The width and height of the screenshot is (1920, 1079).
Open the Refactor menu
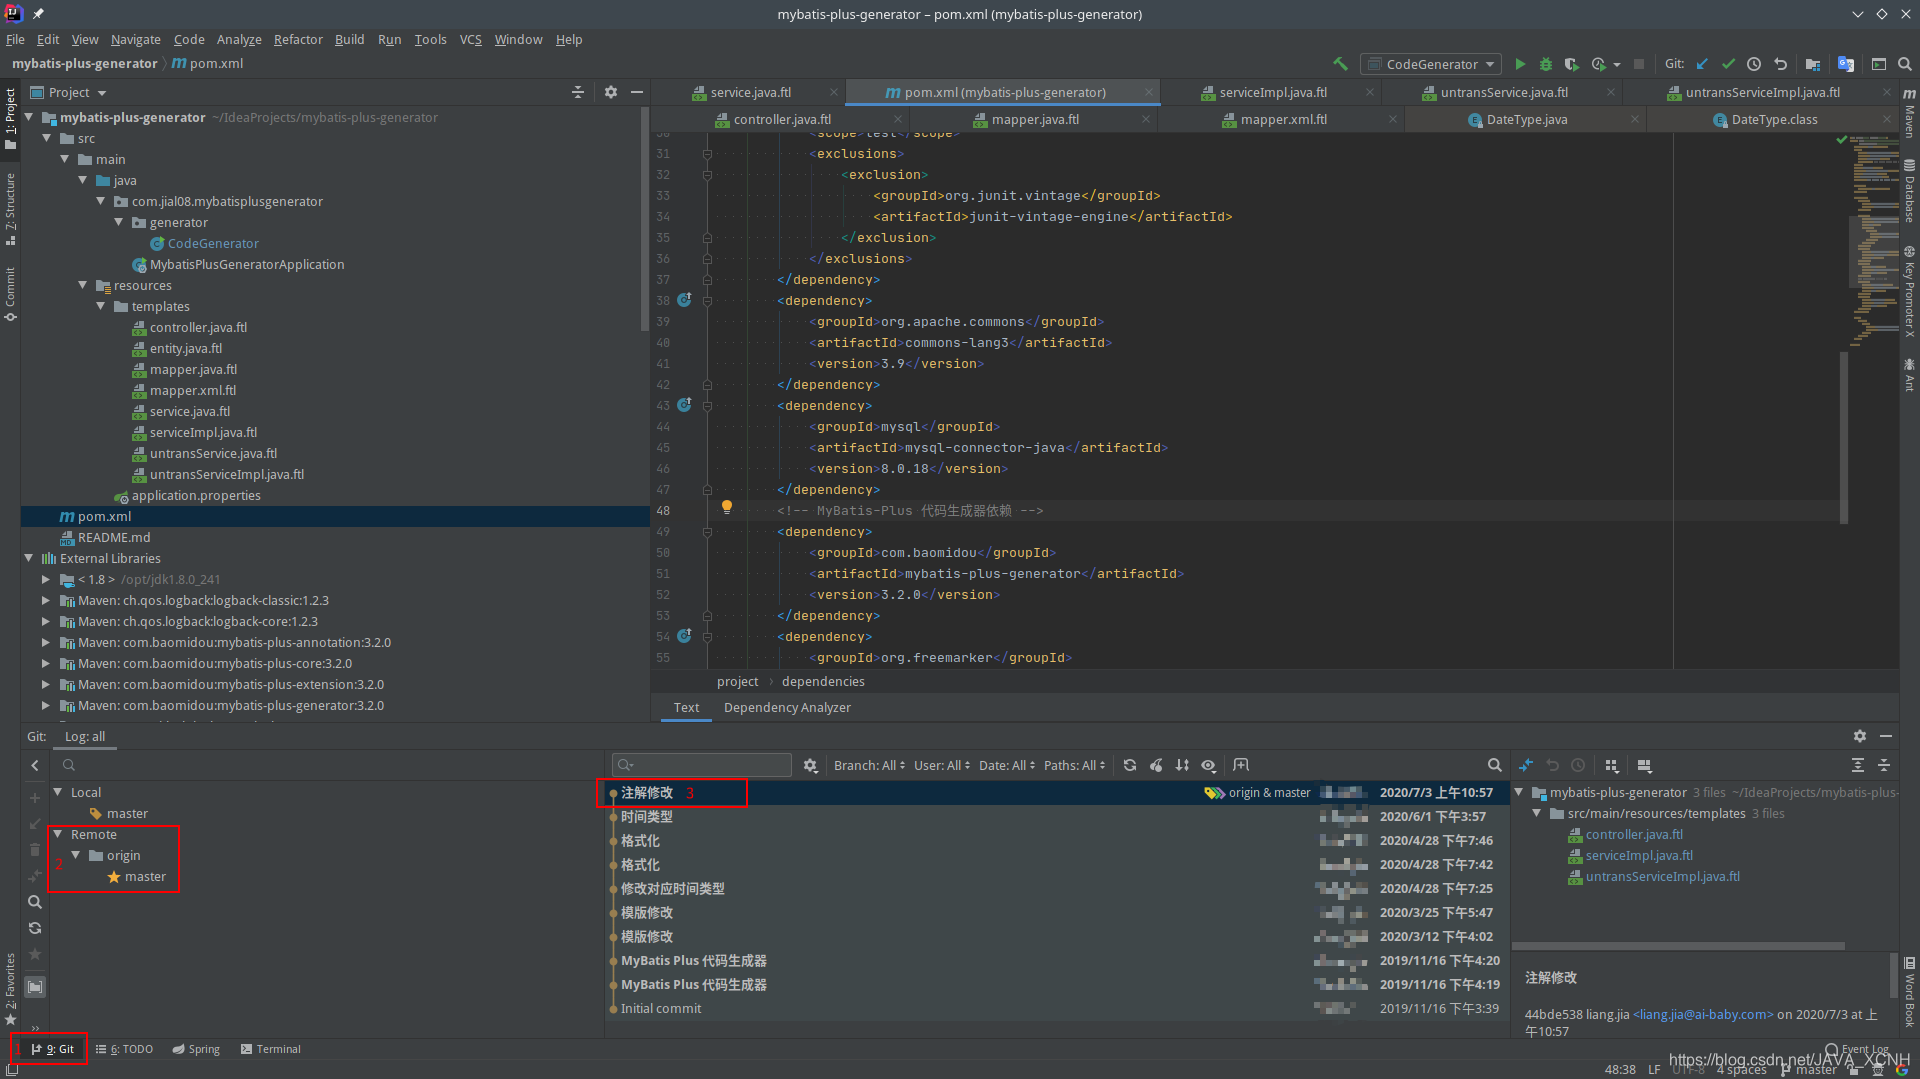click(298, 39)
